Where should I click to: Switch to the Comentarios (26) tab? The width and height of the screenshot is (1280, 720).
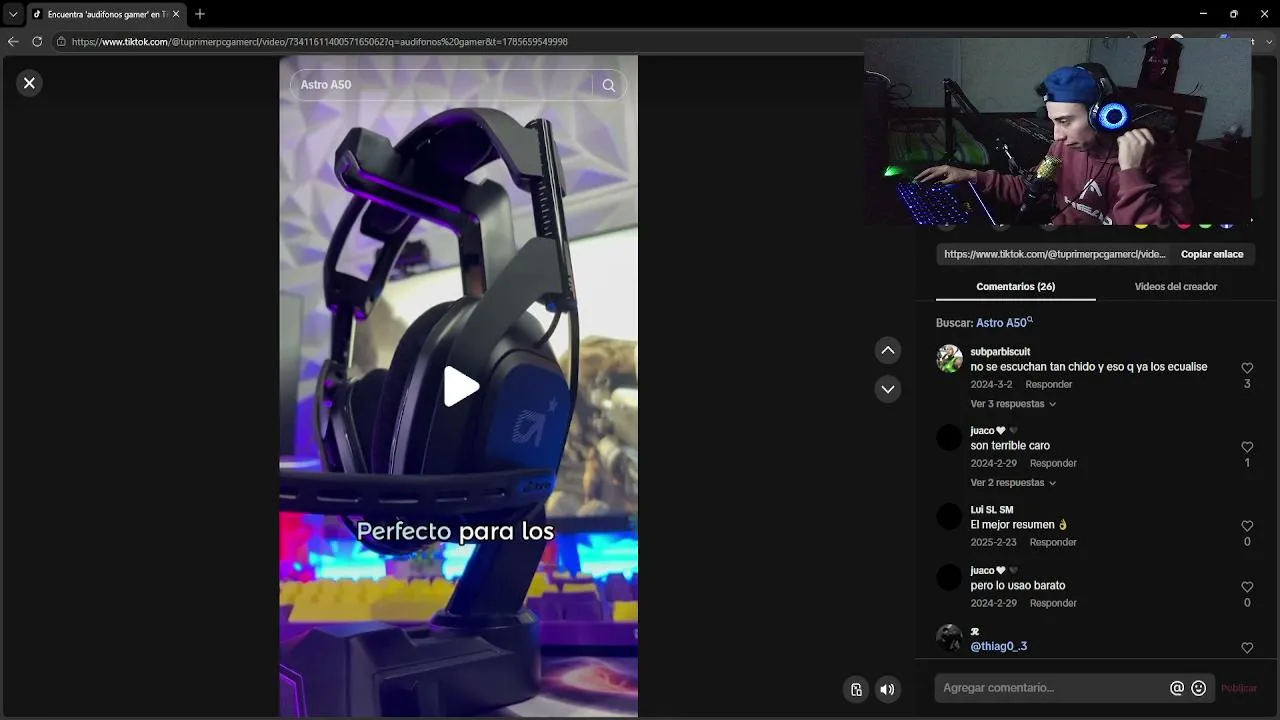1016,287
